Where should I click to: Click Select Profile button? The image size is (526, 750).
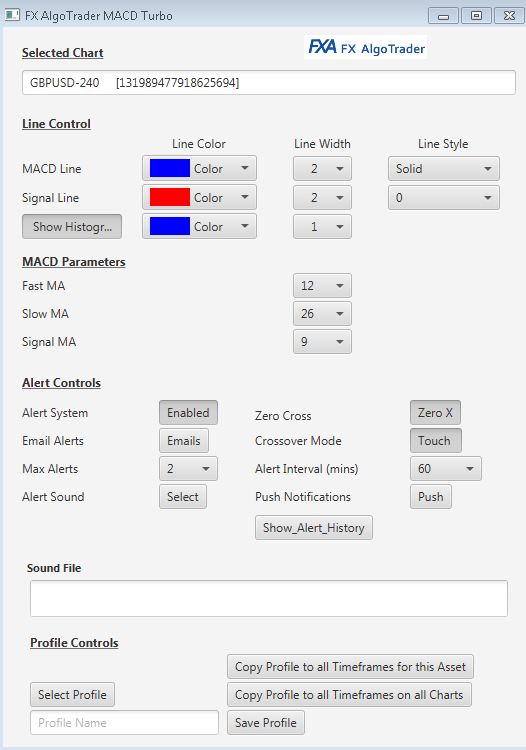click(x=72, y=695)
